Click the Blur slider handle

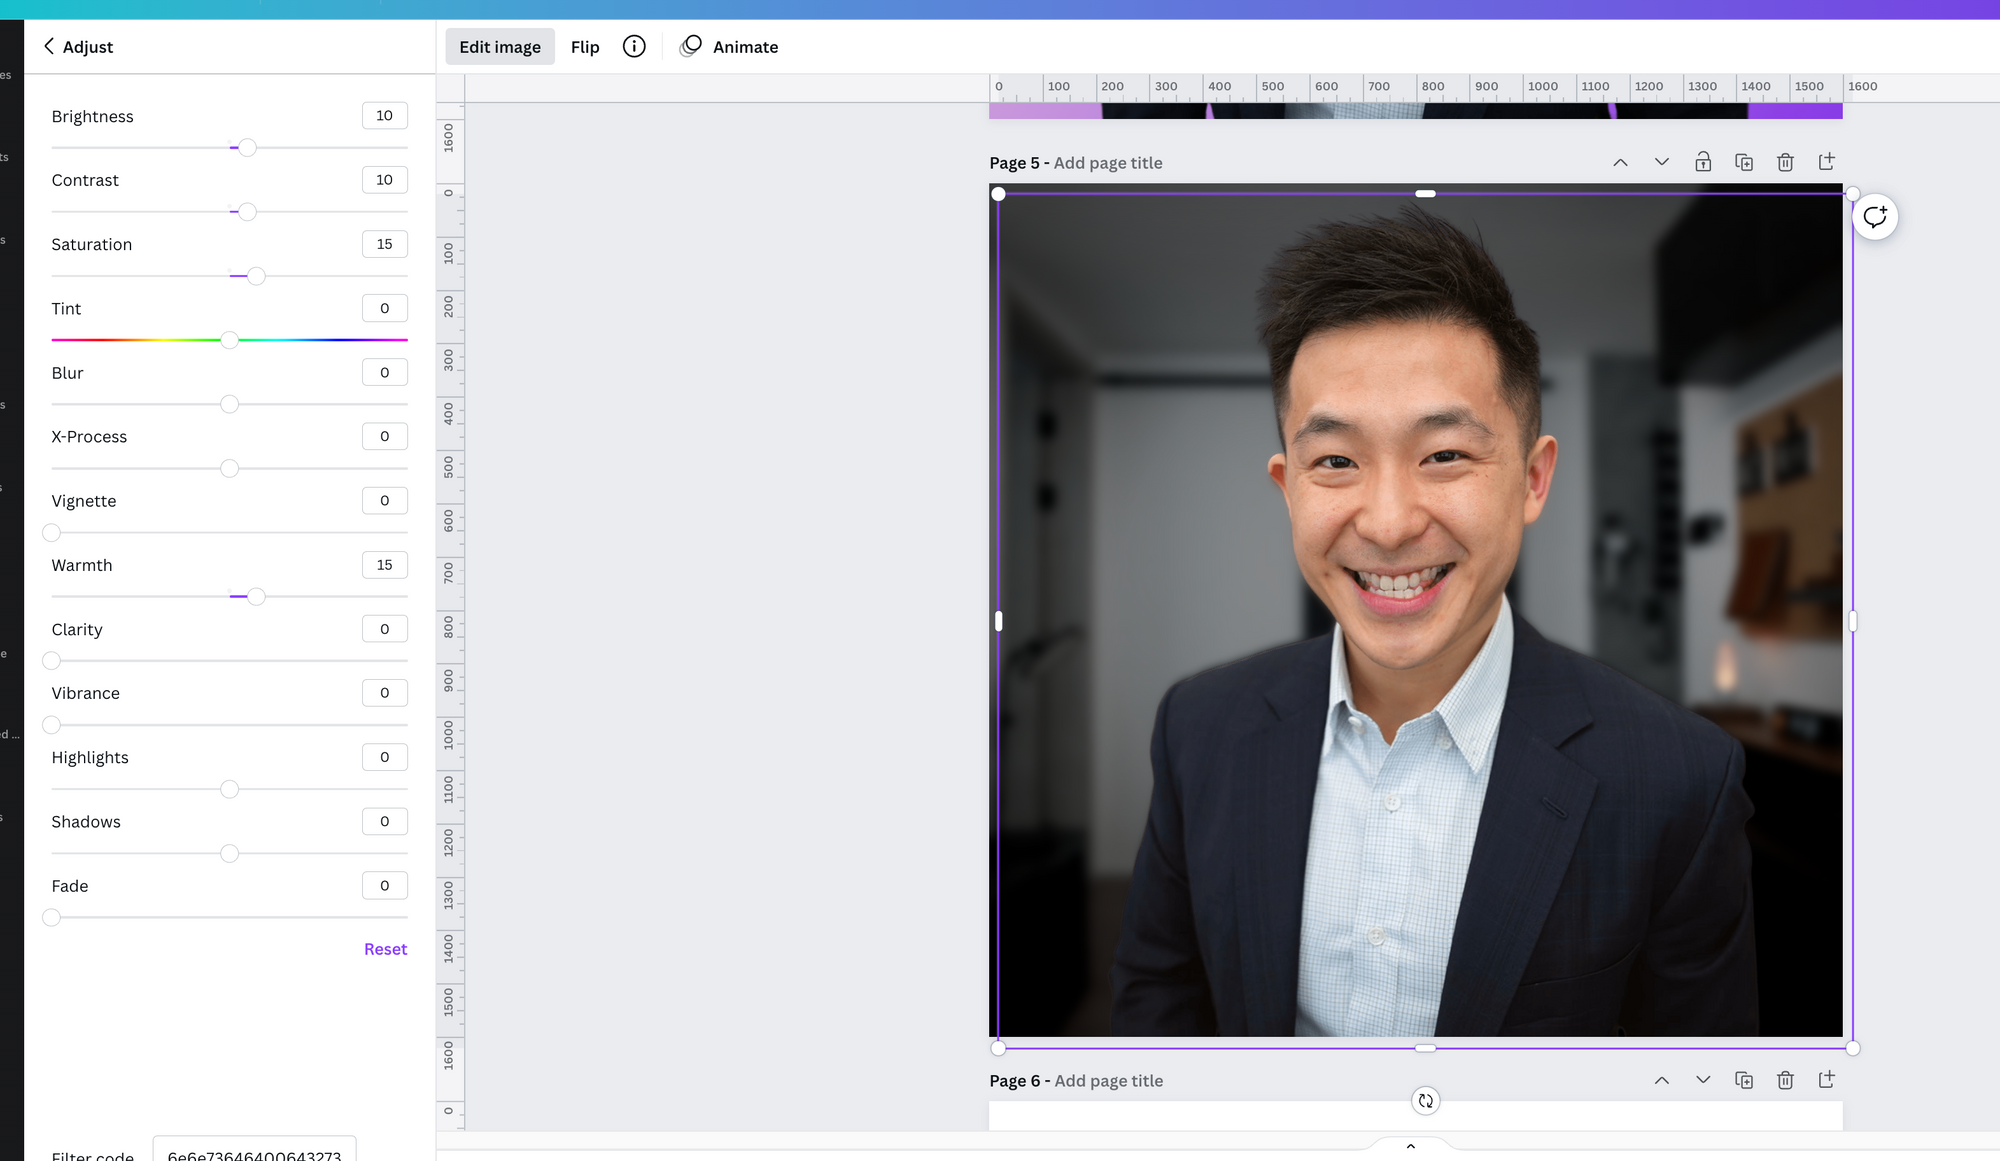[x=229, y=404]
